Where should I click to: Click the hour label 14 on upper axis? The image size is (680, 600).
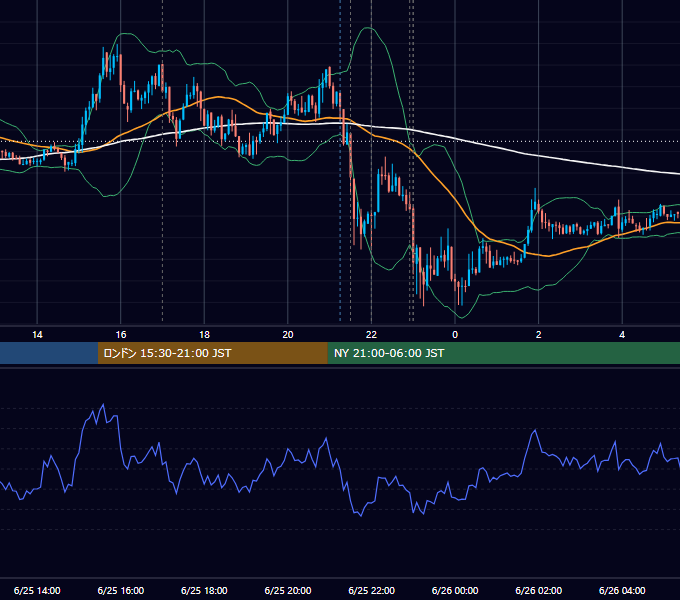(x=37, y=335)
